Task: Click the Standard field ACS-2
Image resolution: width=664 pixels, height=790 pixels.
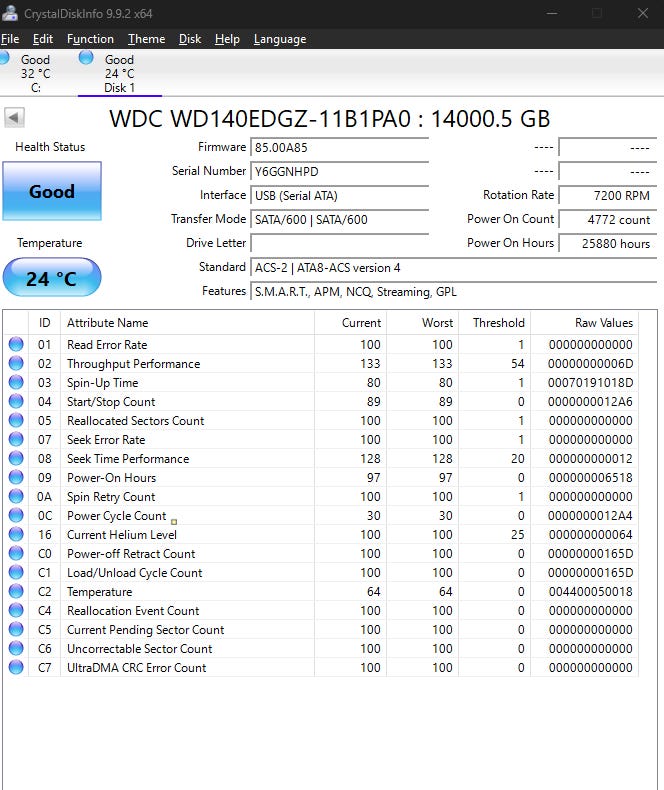Action: 453,268
